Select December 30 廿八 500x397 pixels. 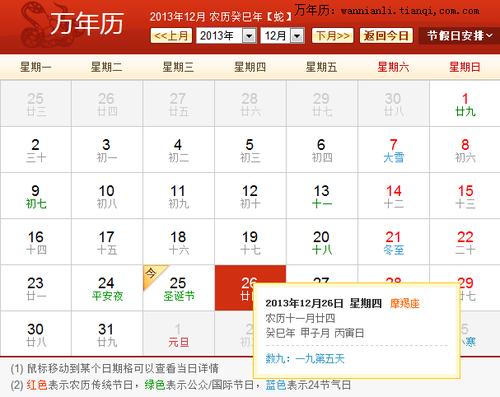pyautogui.click(x=36, y=334)
